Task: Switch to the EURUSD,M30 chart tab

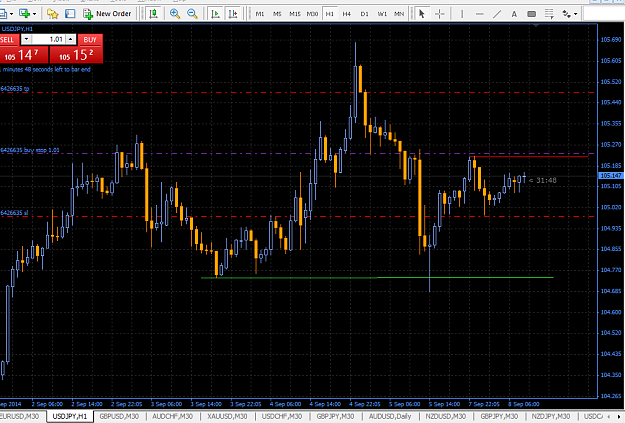Action: 21,416
